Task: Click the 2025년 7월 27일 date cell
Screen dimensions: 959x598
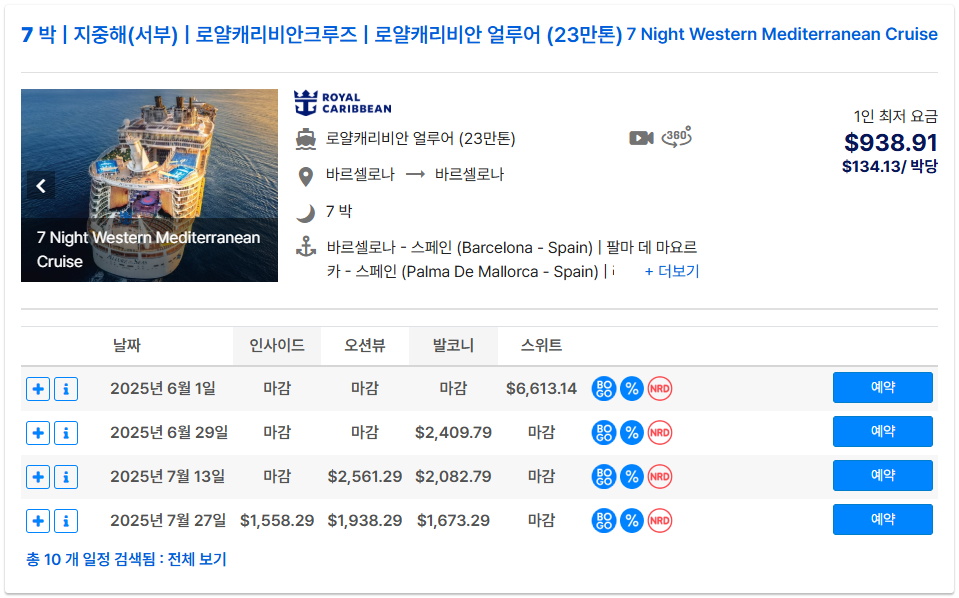Action: [x=168, y=521]
